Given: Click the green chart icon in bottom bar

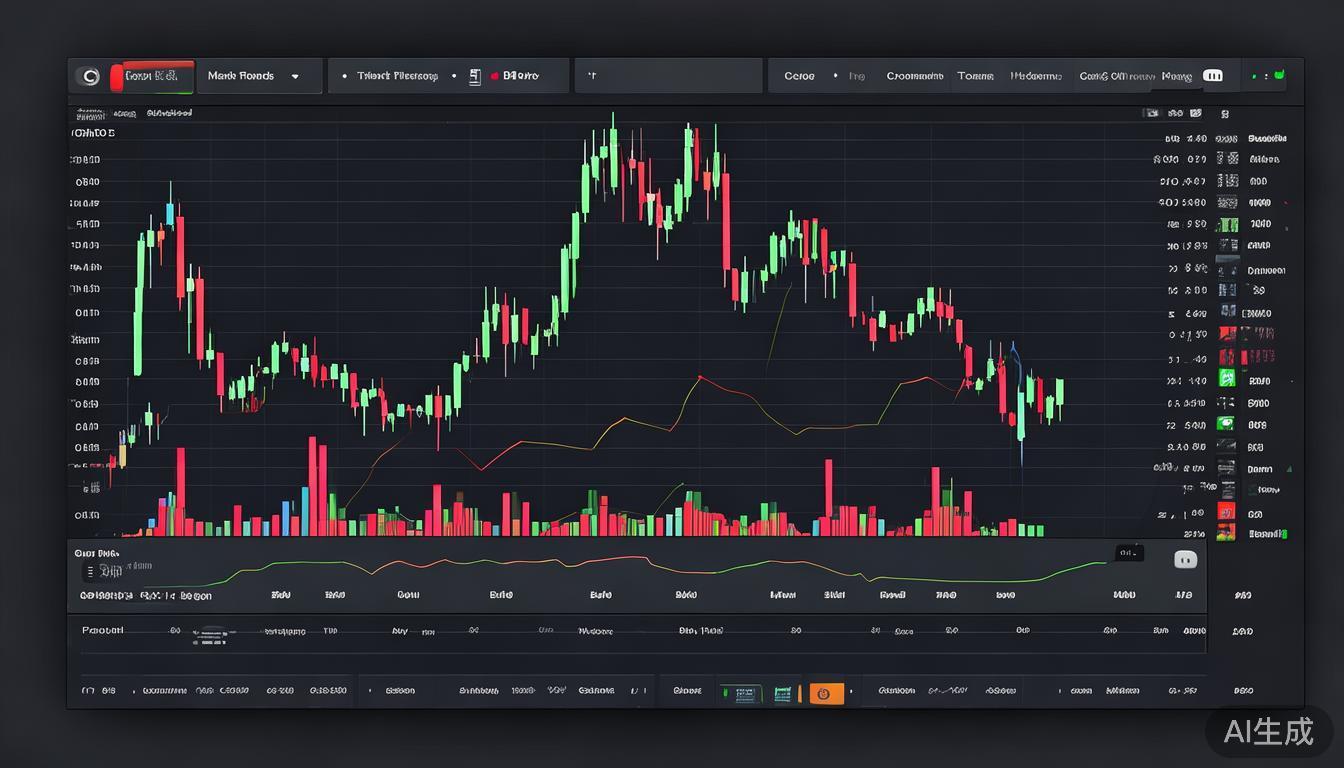Looking at the screenshot, I should (x=783, y=692).
